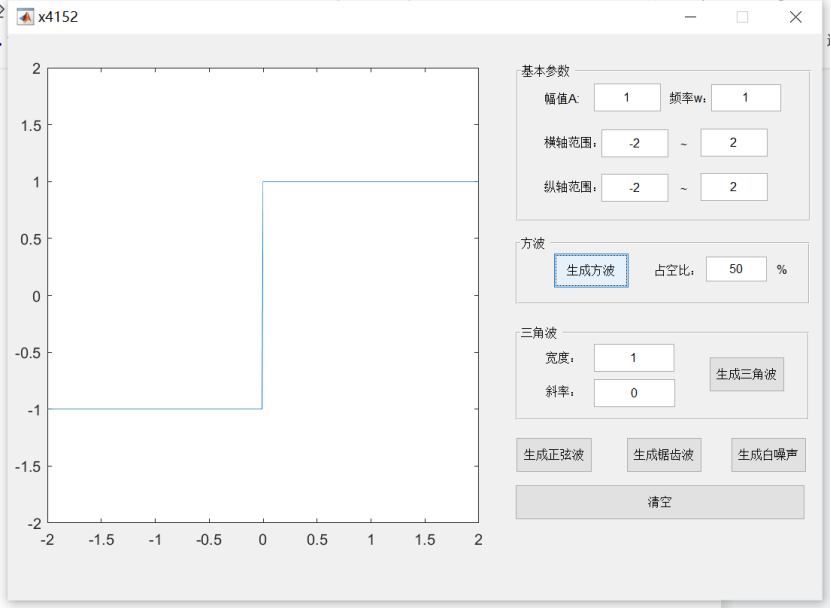This screenshot has width=831, height=608.
Task: Click the MATLAB icon in title bar
Action: [25, 17]
